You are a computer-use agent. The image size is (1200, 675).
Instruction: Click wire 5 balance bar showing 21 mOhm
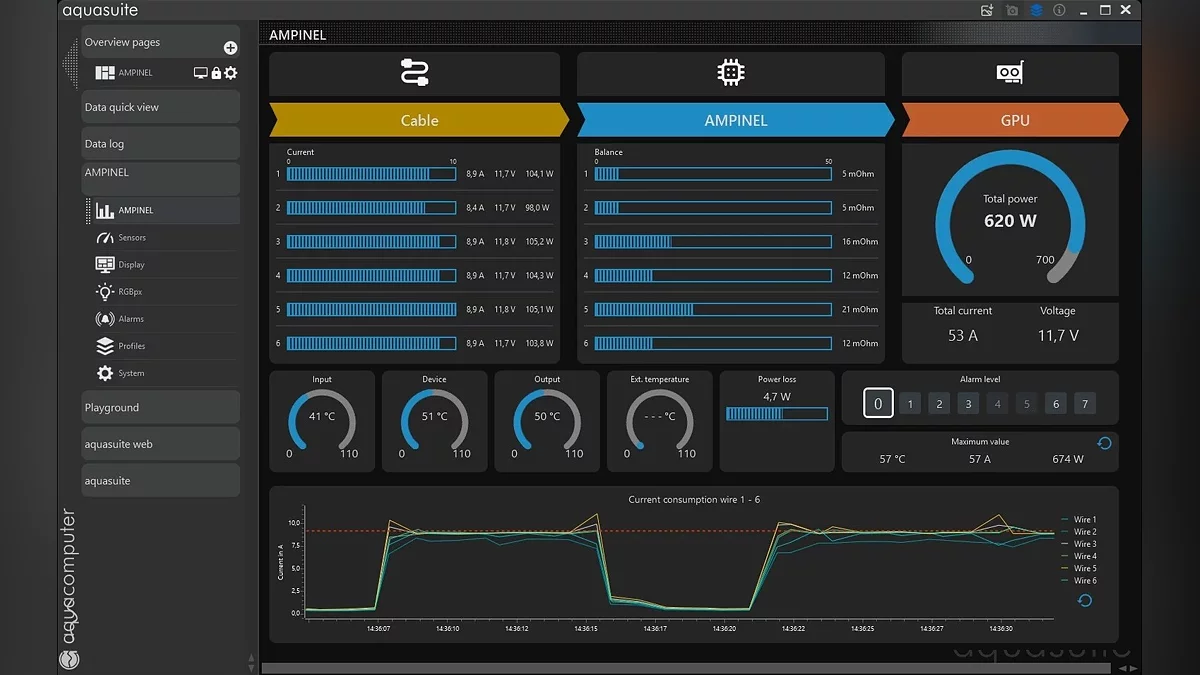click(x=713, y=309)
